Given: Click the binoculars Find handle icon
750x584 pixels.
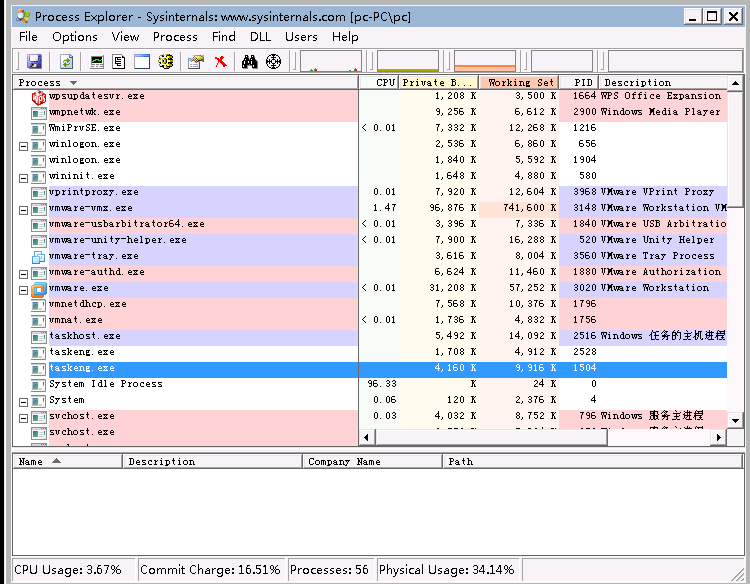Looking at the screenshot, I should point(250,61).
